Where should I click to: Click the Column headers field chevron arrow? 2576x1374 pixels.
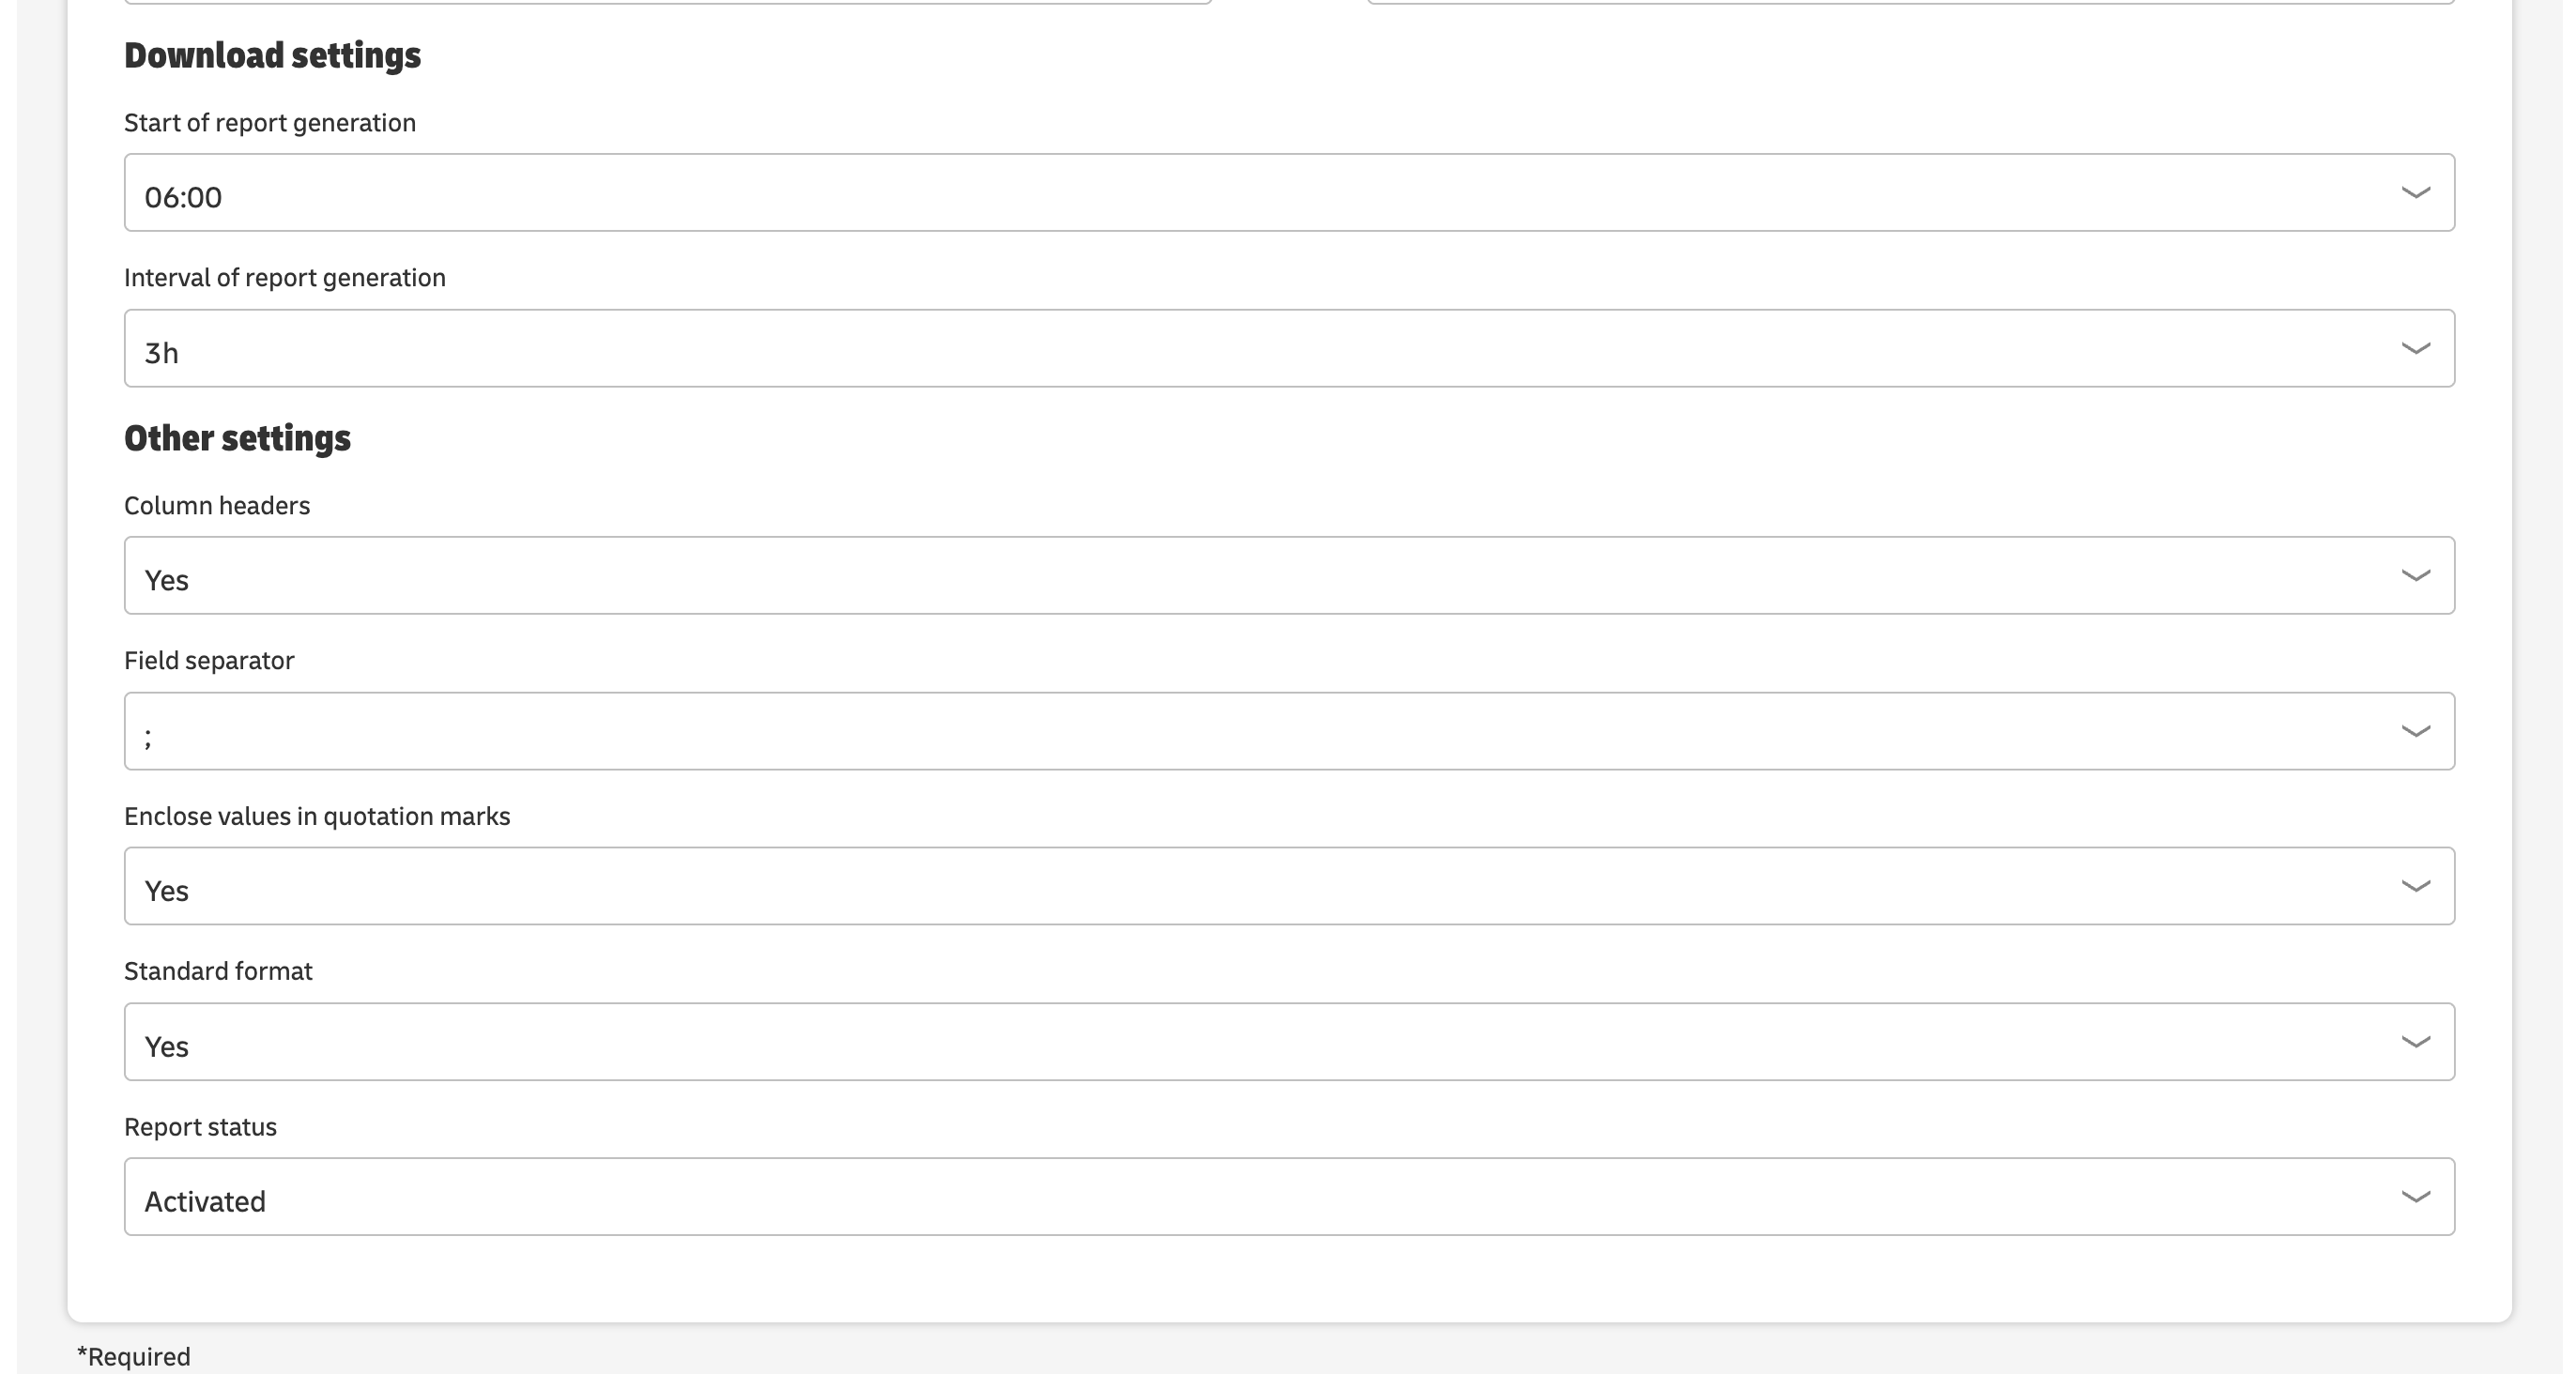pos(2415,575)
